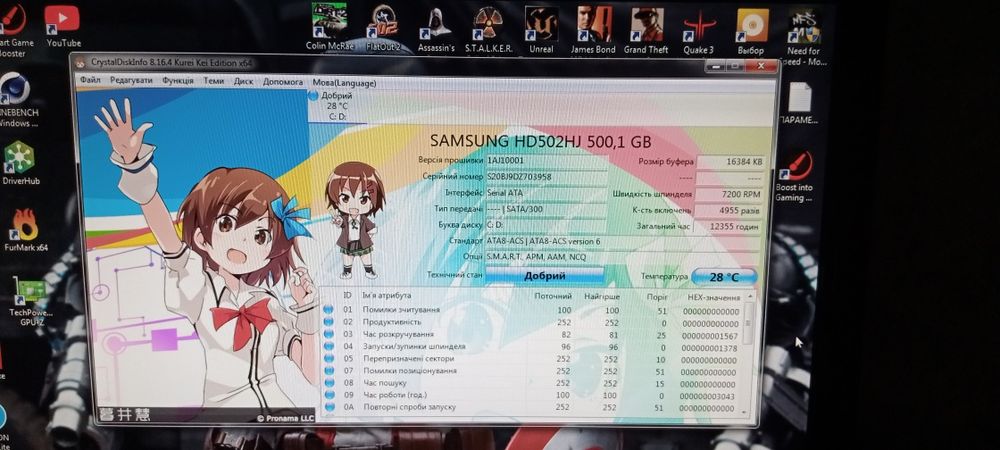Select the Перепризначені сектори row
This screenshot has width=1000, height=450.
click(532, 359)
